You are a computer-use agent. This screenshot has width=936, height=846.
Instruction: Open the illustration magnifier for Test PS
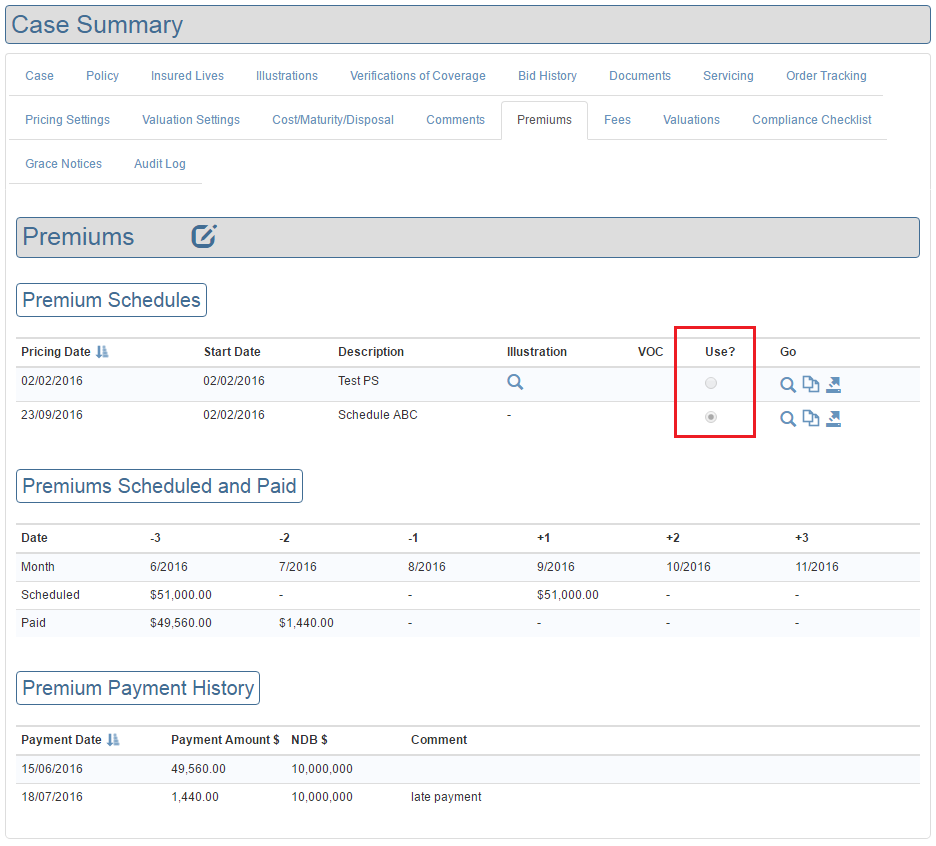[x=515, y=382]
